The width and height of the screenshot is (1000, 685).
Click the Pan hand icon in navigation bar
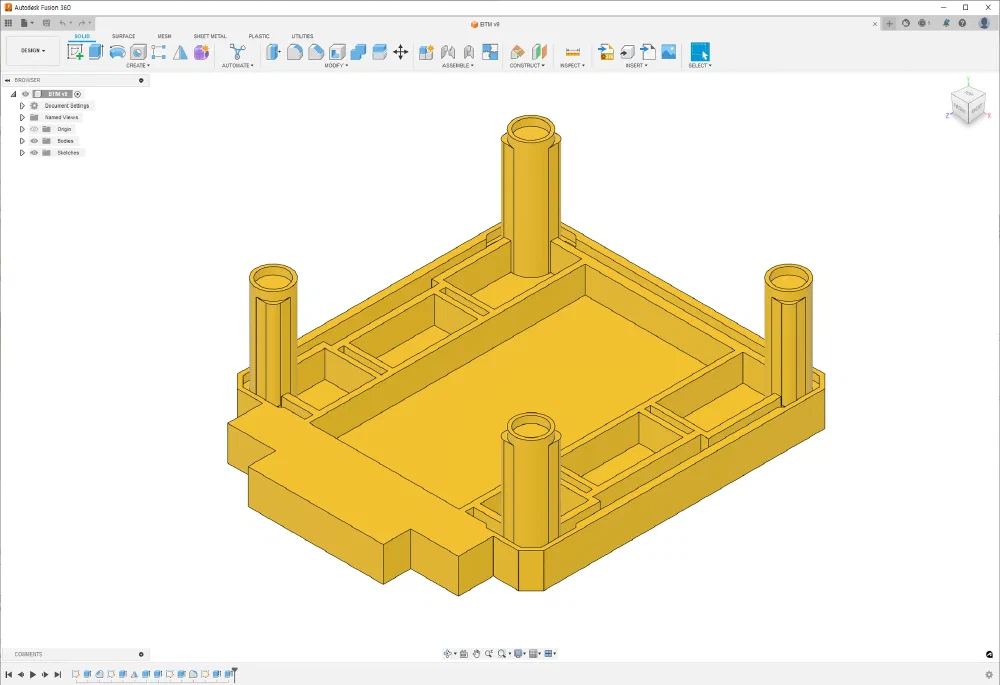(477, 654)
